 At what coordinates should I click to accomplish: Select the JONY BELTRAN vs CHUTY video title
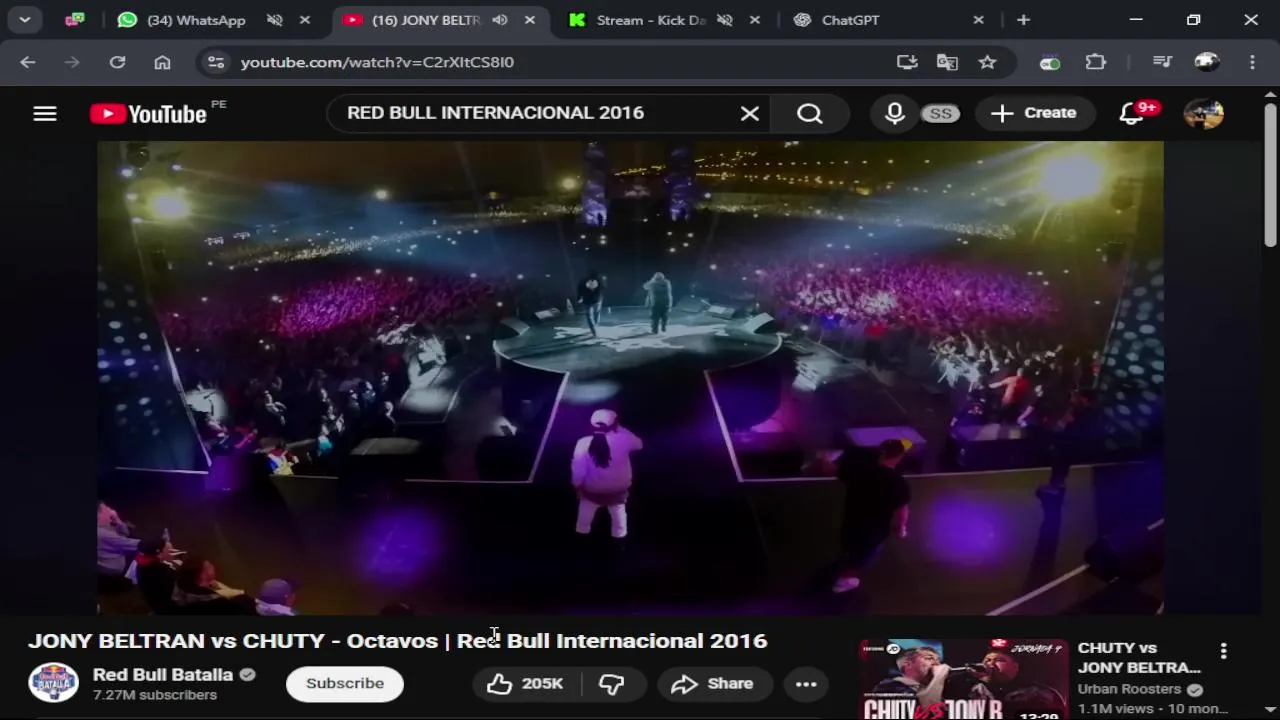point(397,641)
